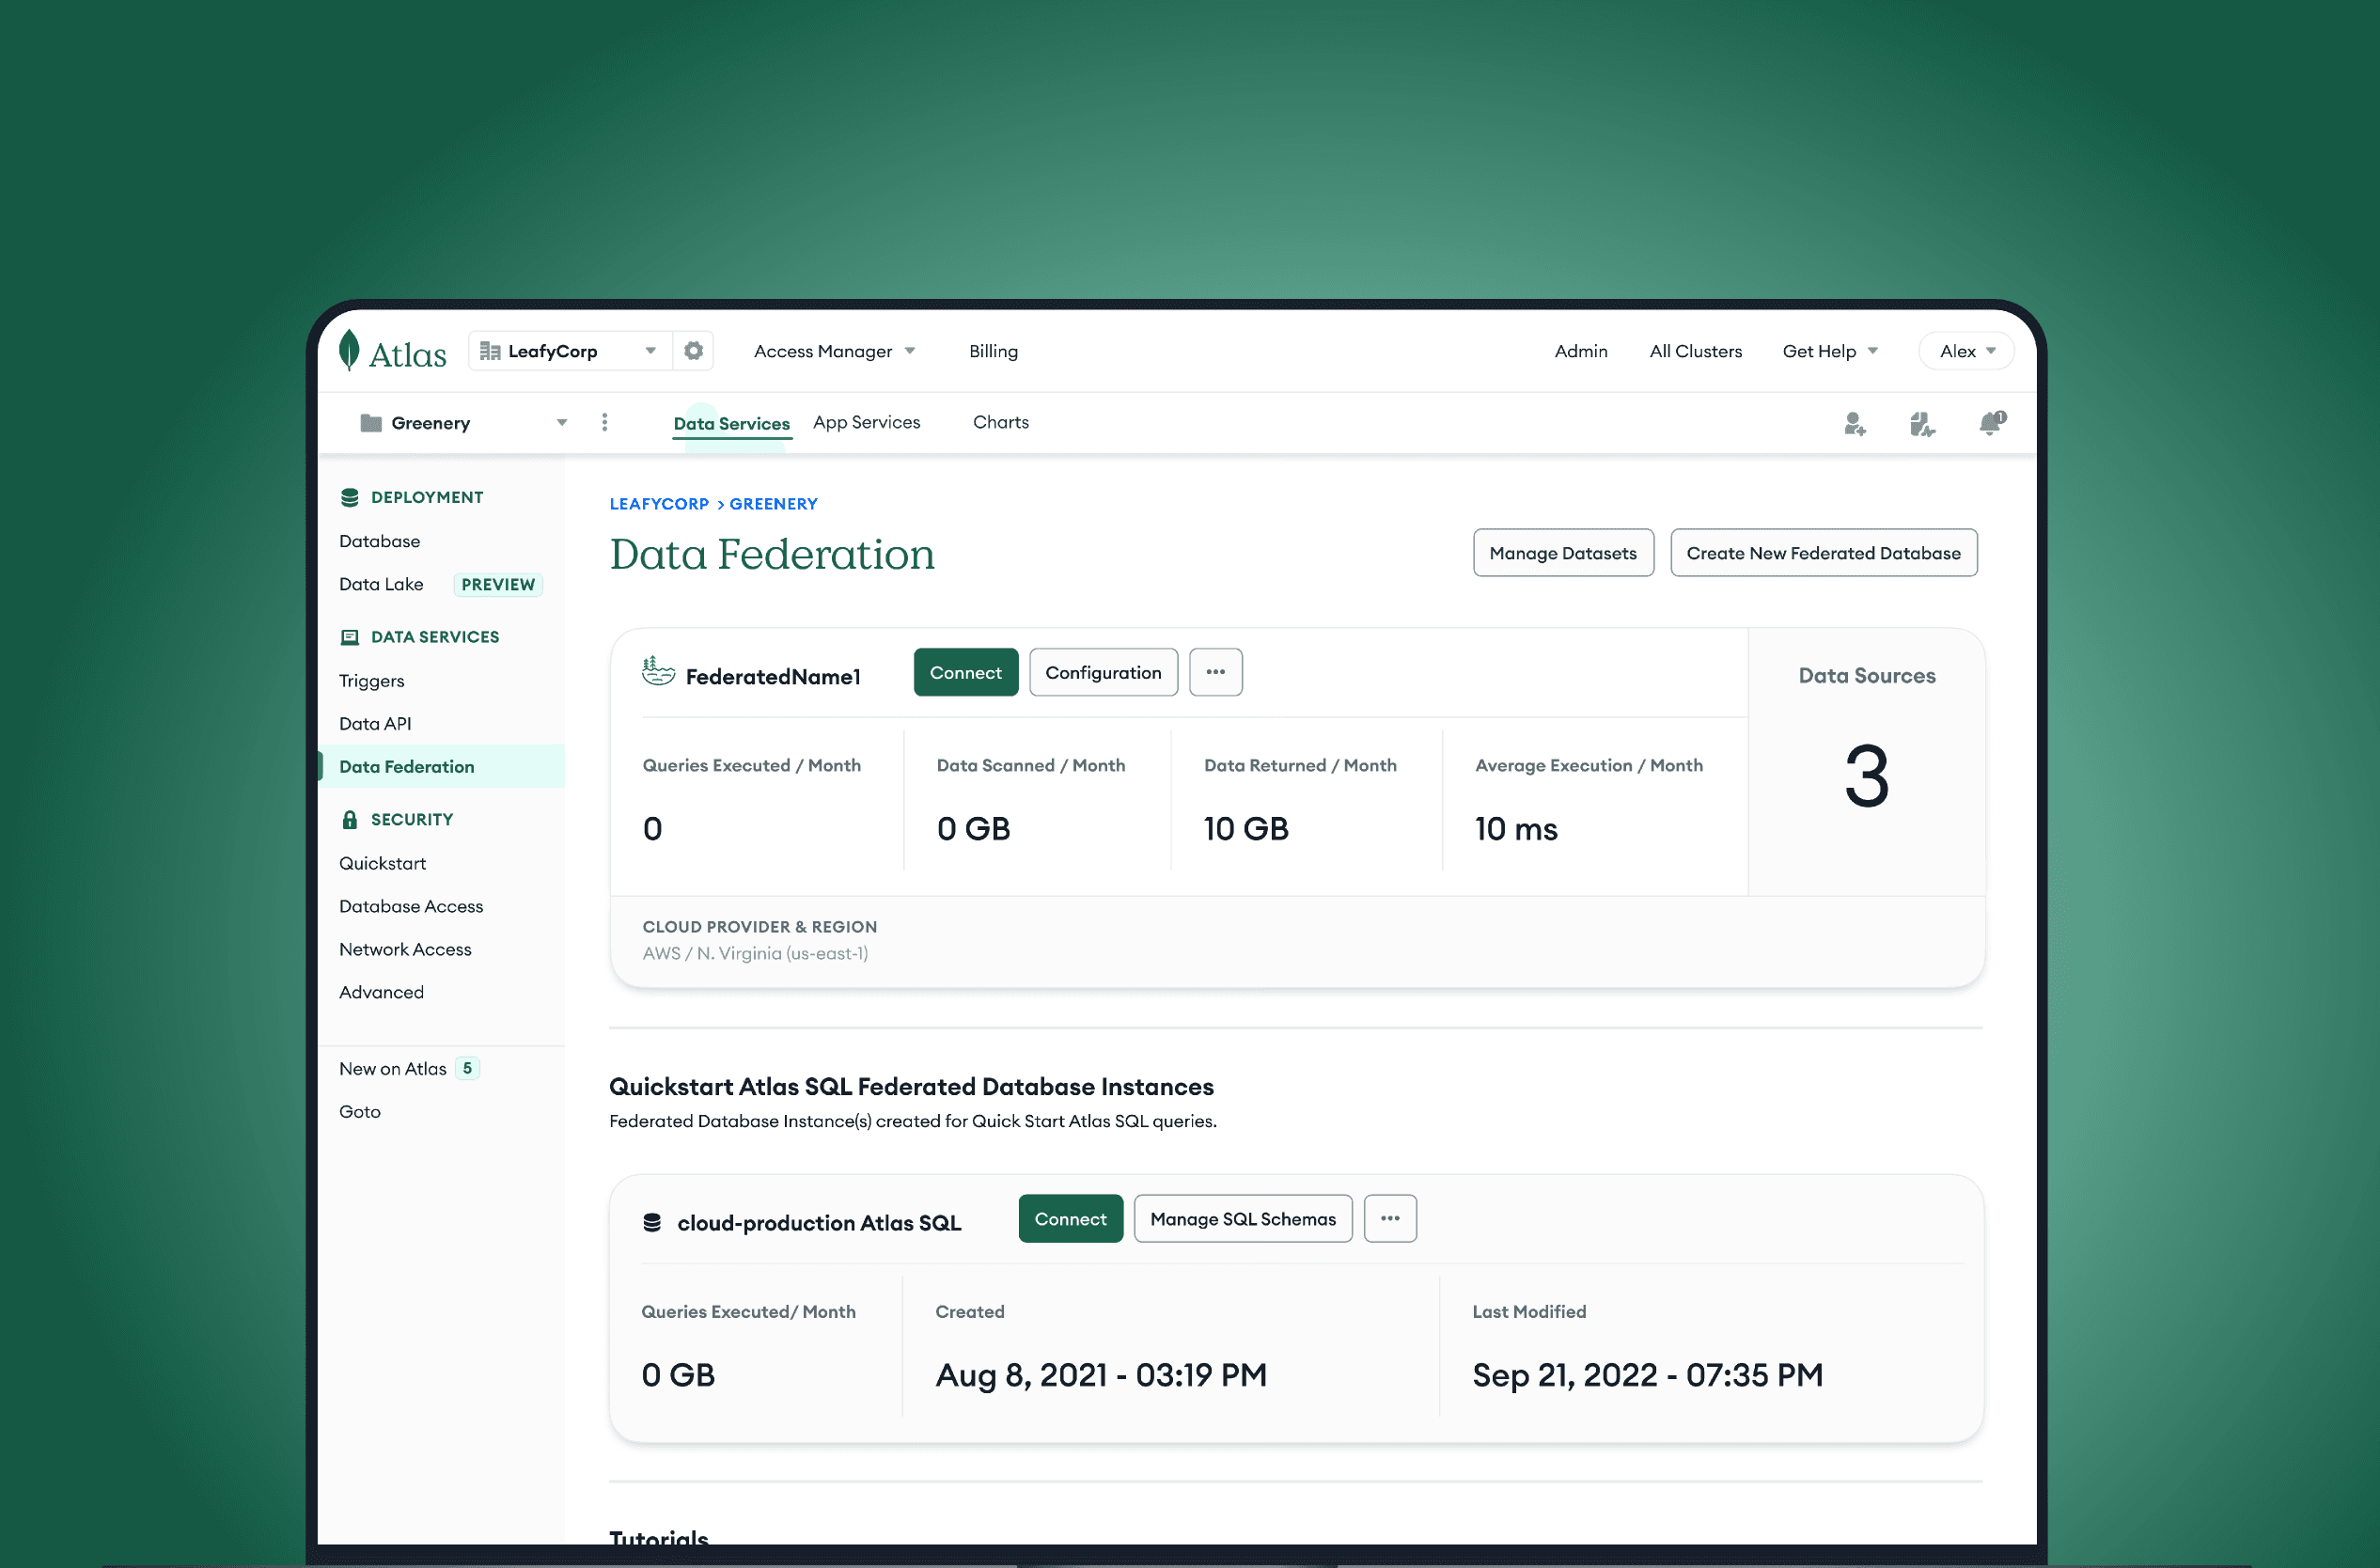
Task: Click Create New Federated Database button
Action: [x=1822, y=553]
